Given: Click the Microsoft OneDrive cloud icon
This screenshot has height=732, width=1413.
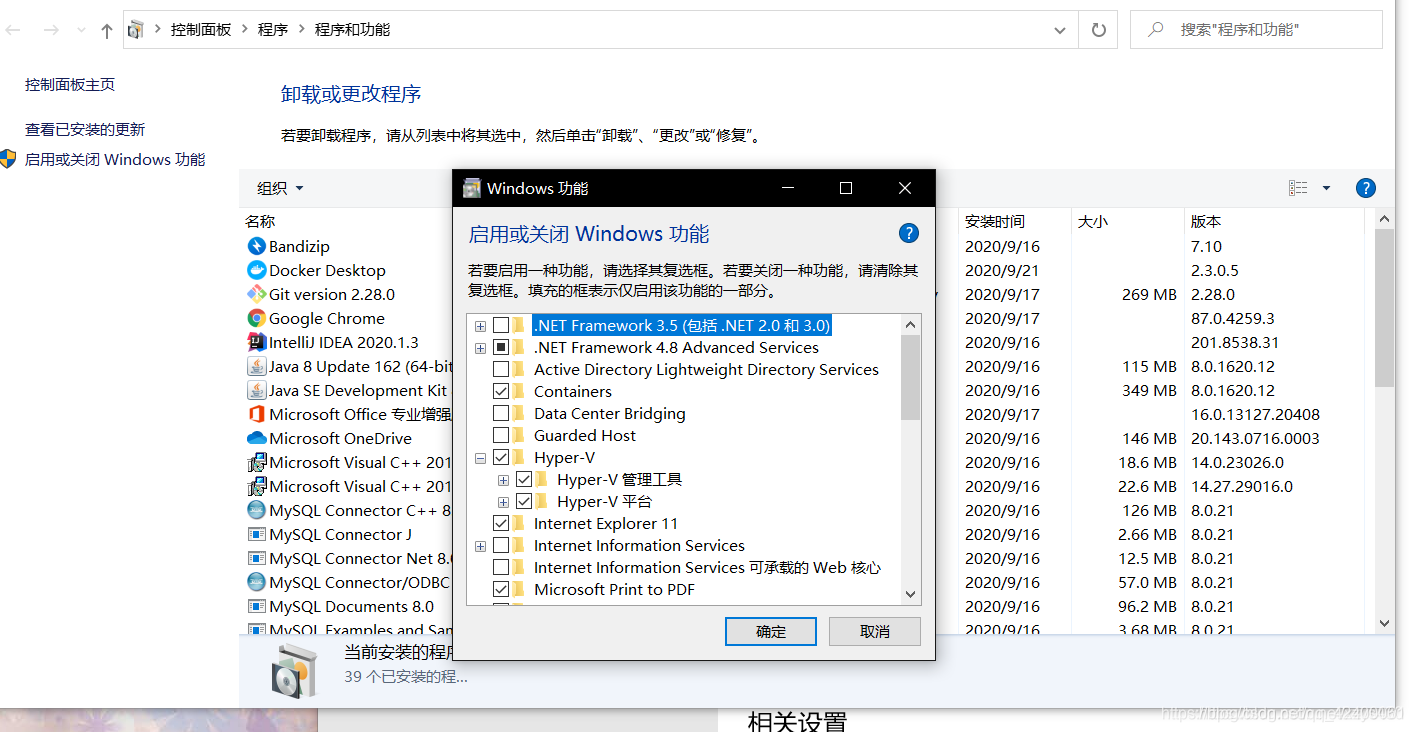Looking at the screenshot, I should [x=256, y=438].
